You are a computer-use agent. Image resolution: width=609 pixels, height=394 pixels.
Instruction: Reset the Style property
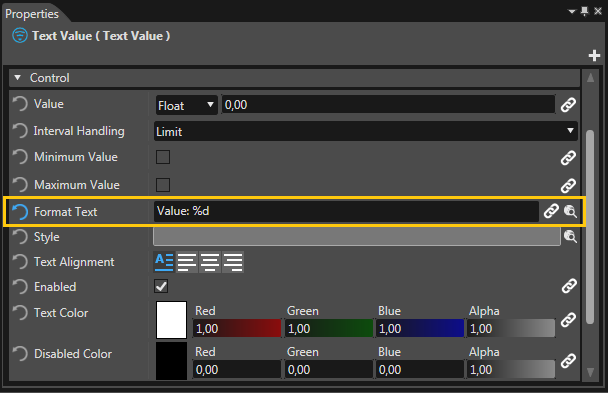(20, 237)
